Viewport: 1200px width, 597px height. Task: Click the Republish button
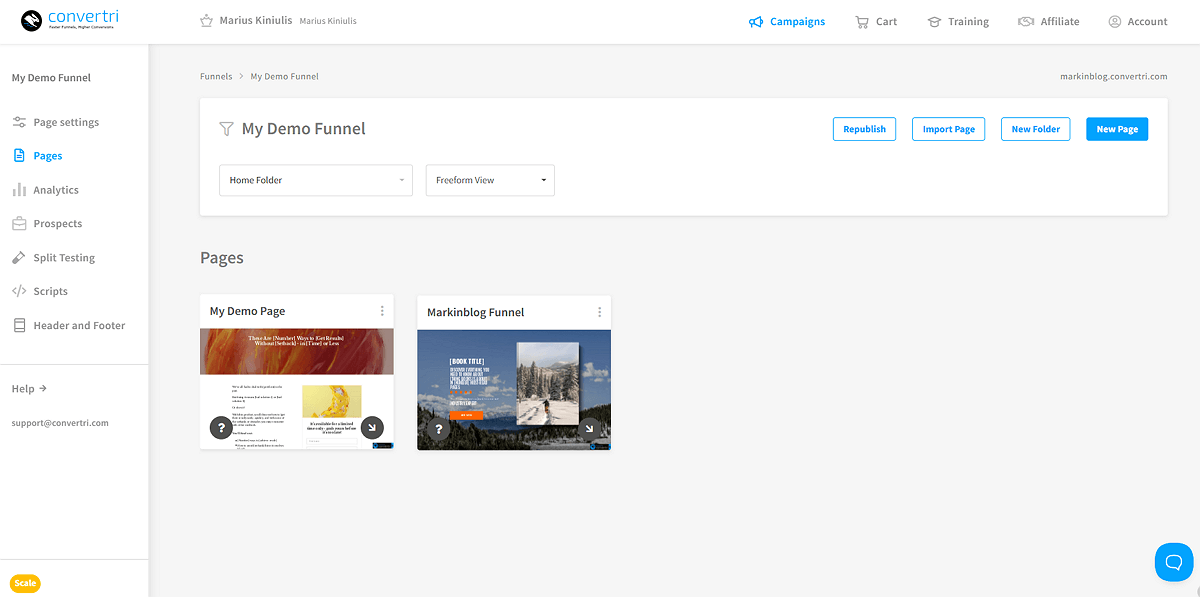(864, 129)
